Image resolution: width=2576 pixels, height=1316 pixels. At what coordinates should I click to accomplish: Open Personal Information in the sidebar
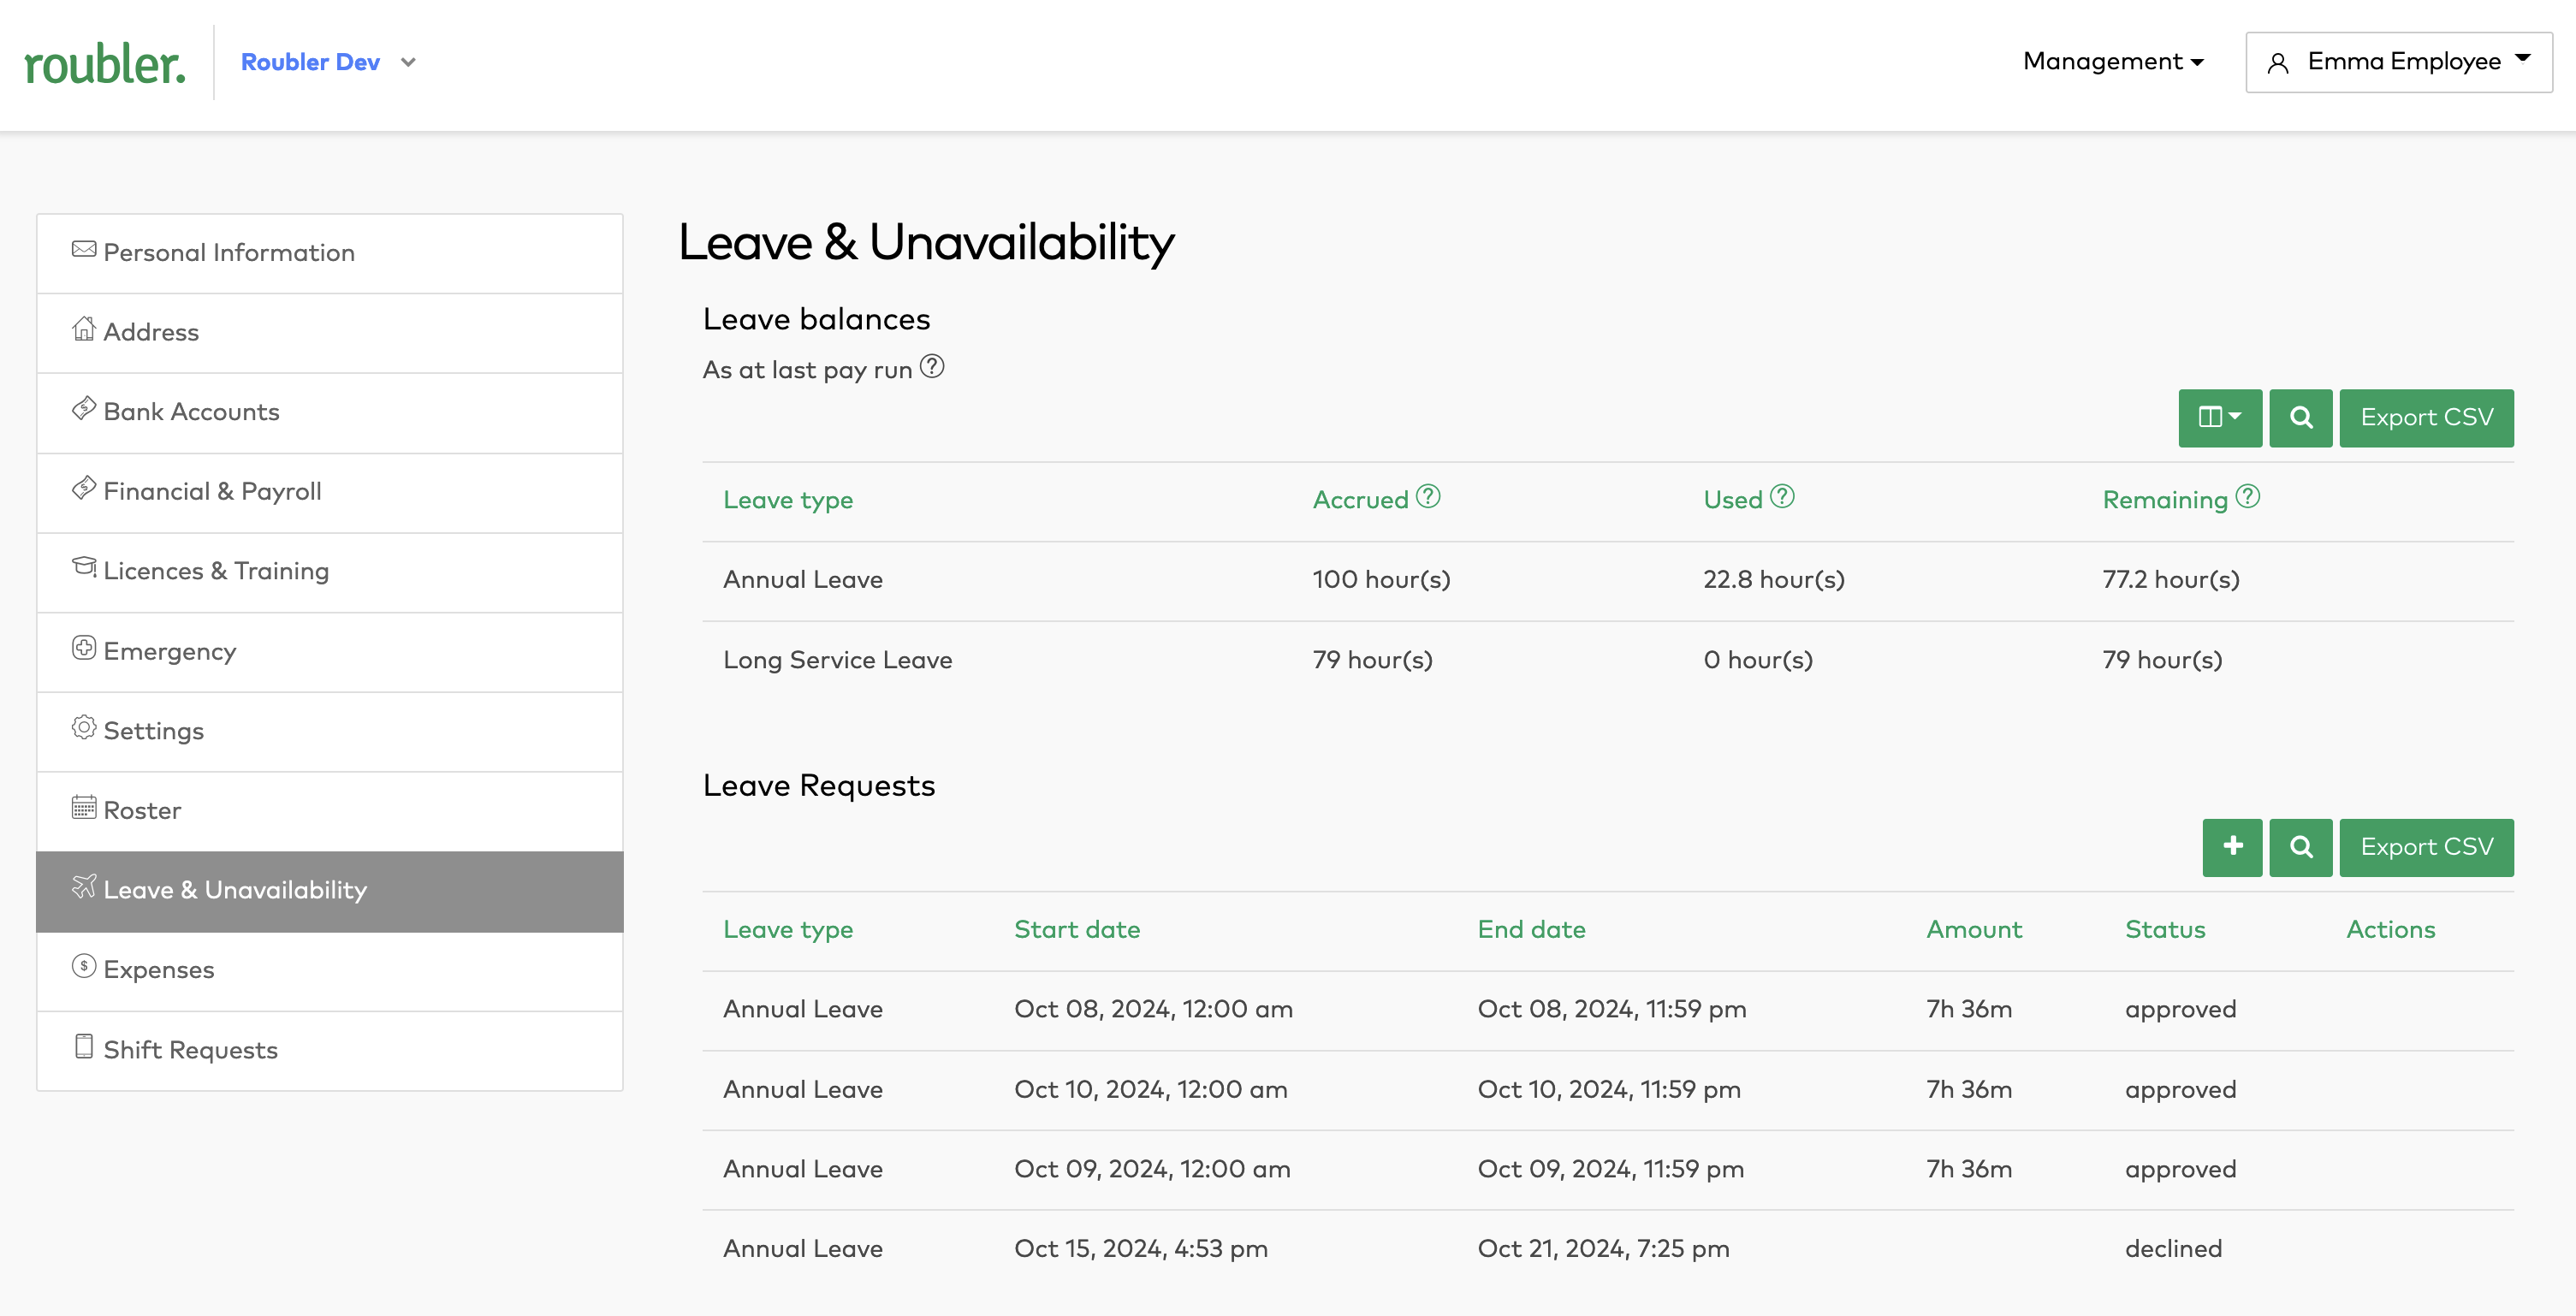[329, 253]
